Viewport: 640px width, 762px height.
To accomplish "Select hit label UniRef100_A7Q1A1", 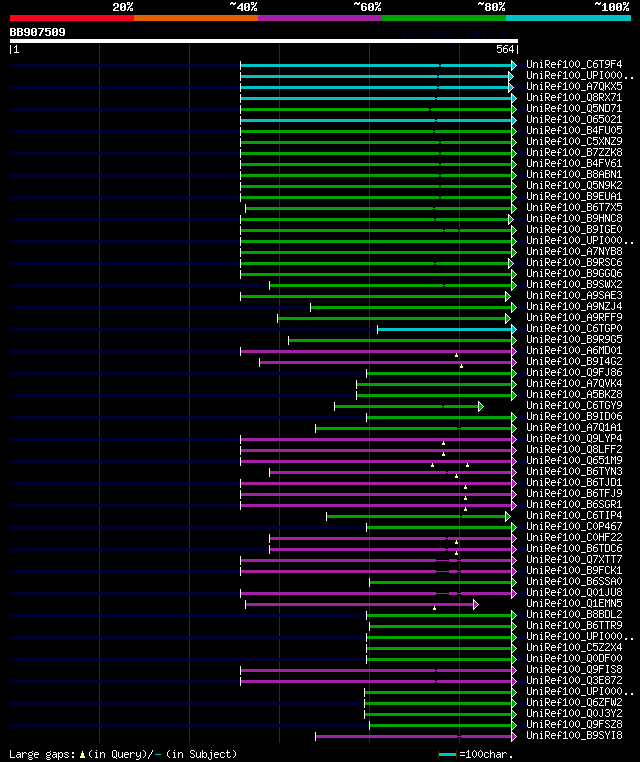I will coord(574,428).
